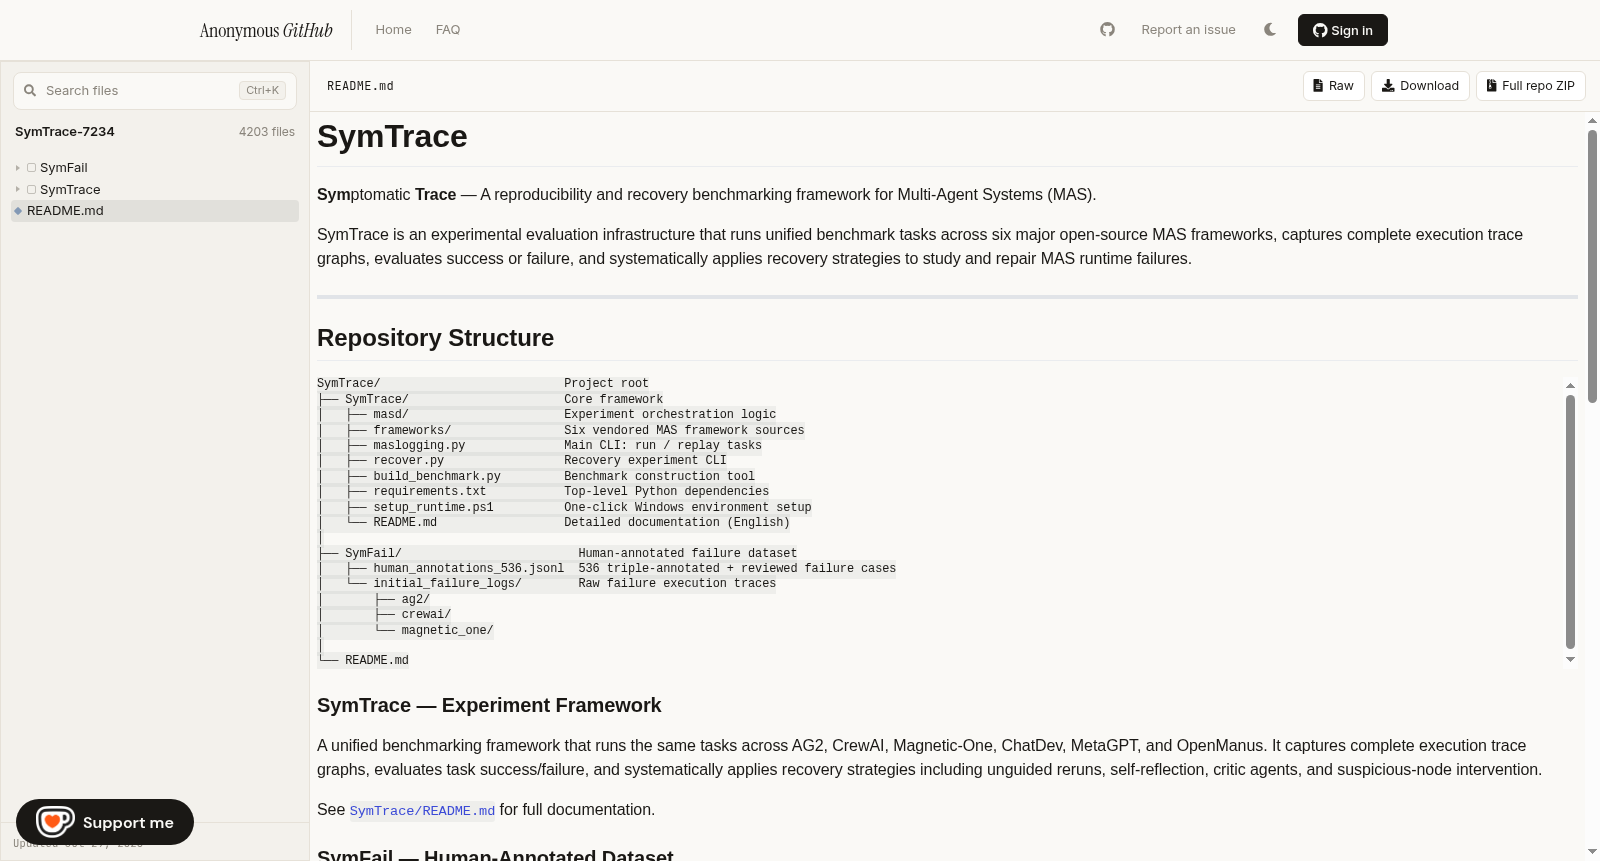Click the Ctrl+K shortcut badge
This screenshot has width=1600, height=861.
(x=263, y=91)
